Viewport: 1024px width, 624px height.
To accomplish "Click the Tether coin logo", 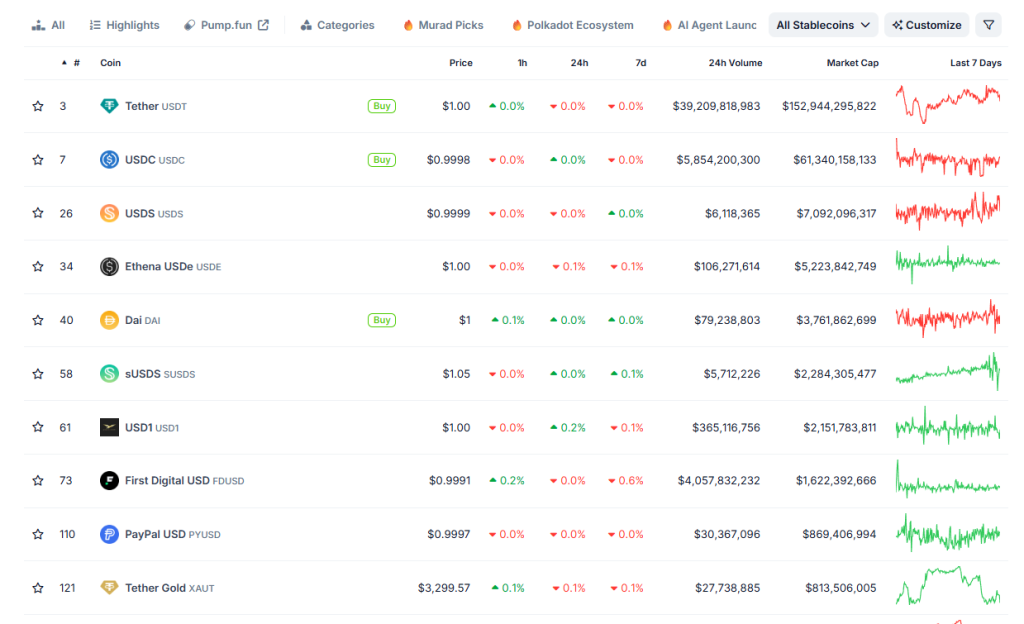I will [109, 106].
